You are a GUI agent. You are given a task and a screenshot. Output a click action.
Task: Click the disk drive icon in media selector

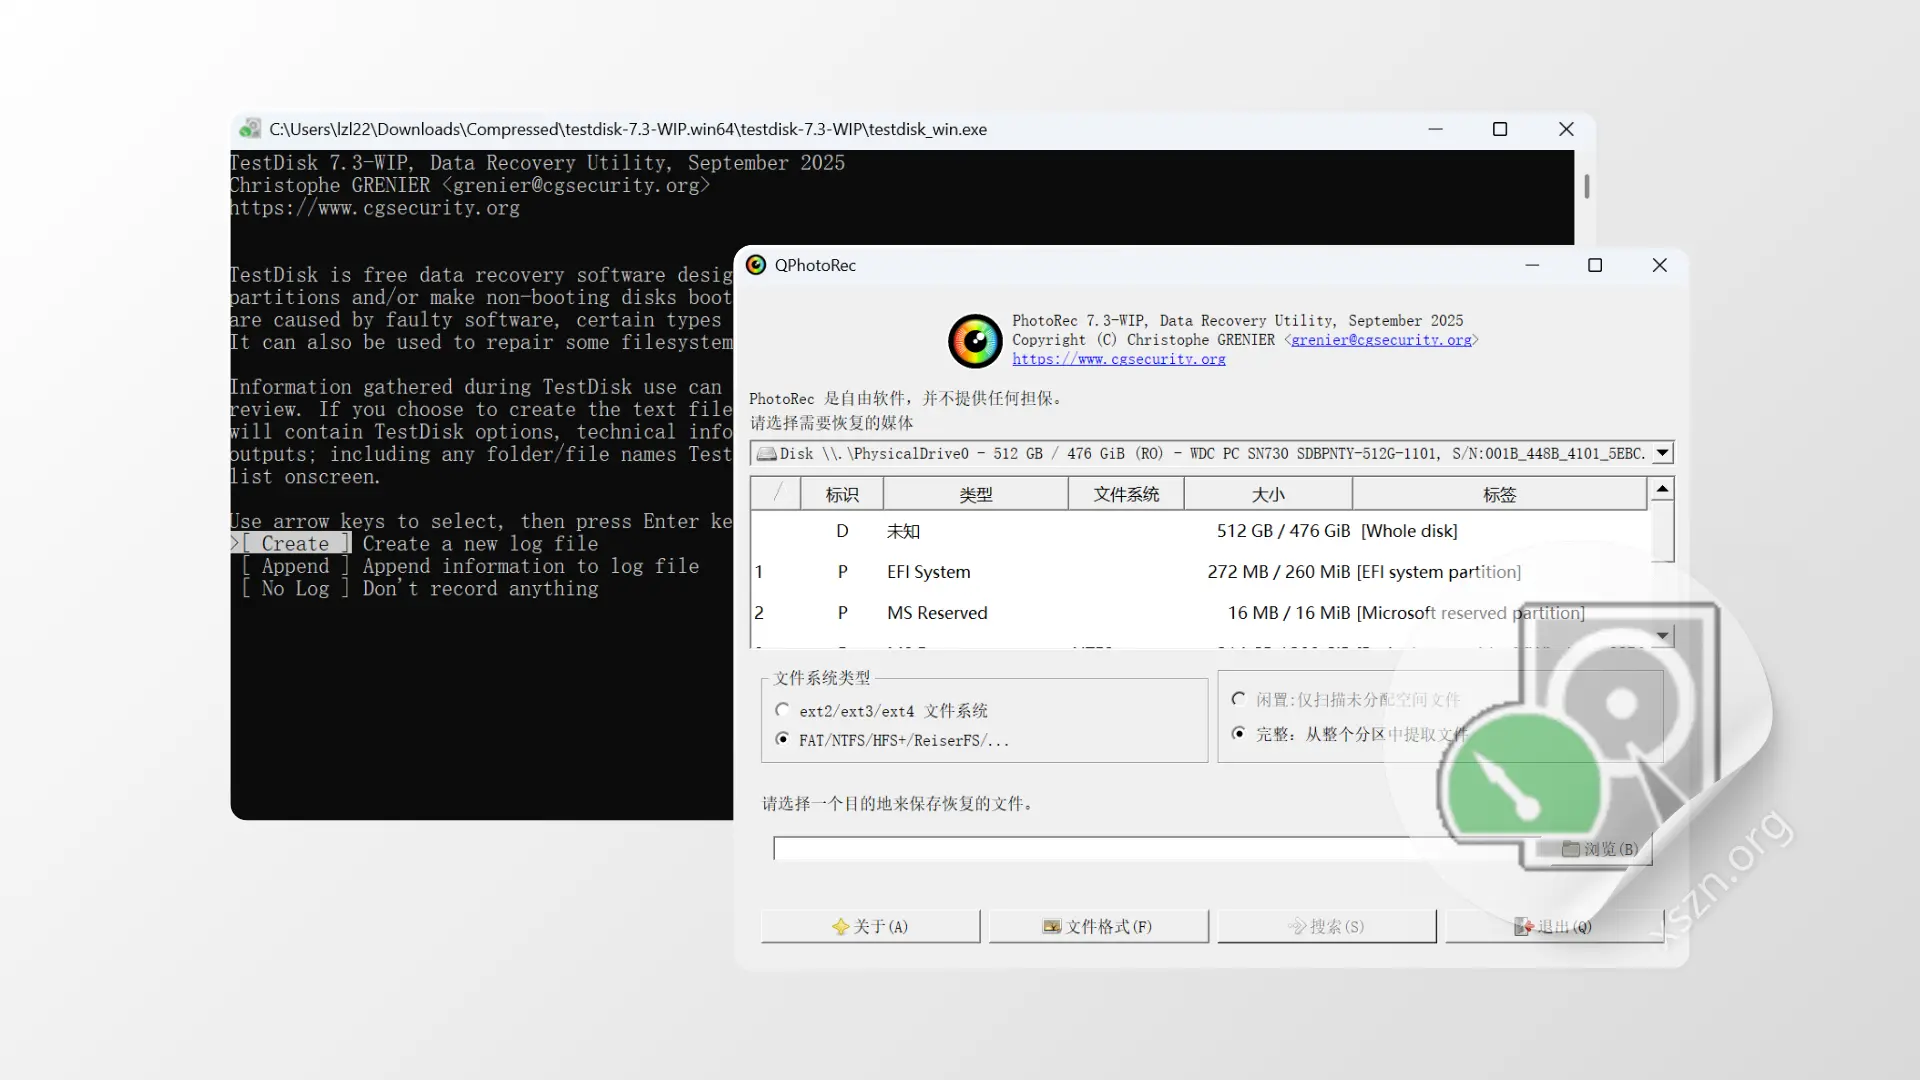pyautogui.click(x=767, y=453)
